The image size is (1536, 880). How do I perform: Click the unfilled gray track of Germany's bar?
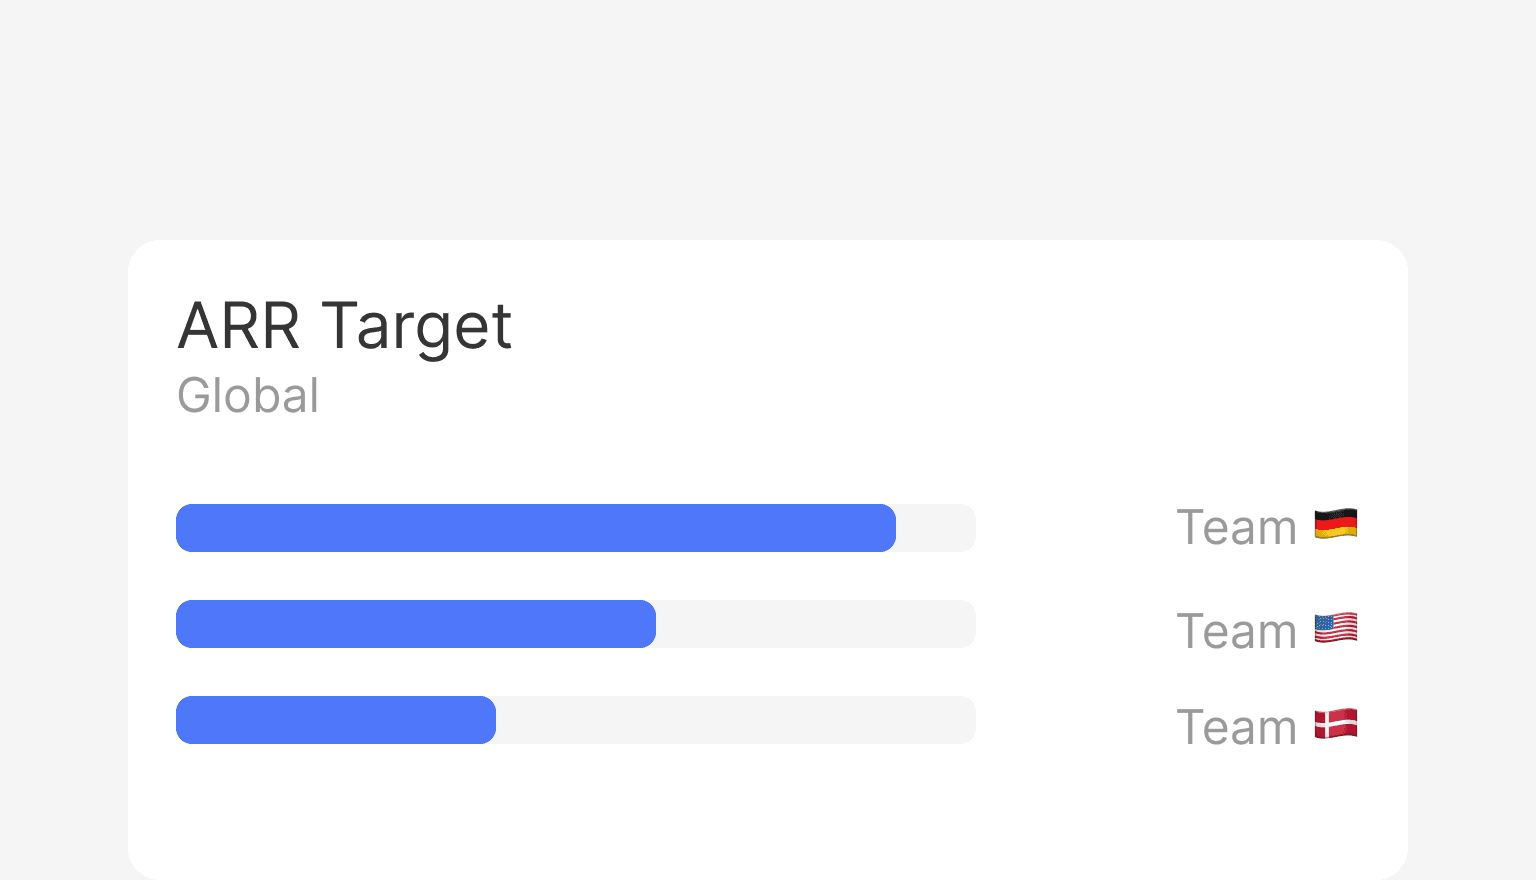click(x=936, y=528)
